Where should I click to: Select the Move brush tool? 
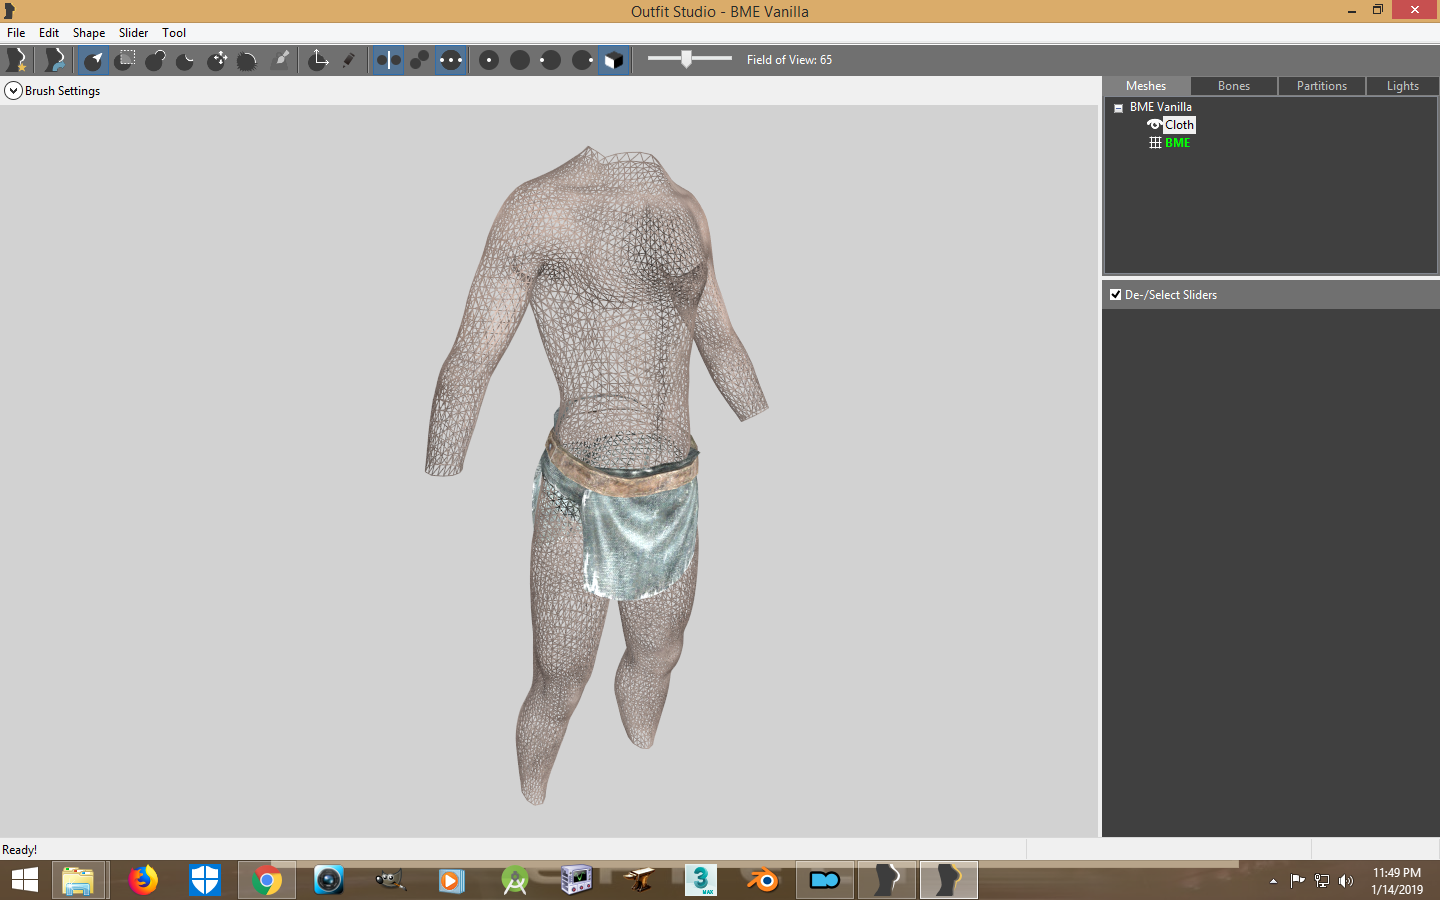pyautogui.click(x=217, y=60)
